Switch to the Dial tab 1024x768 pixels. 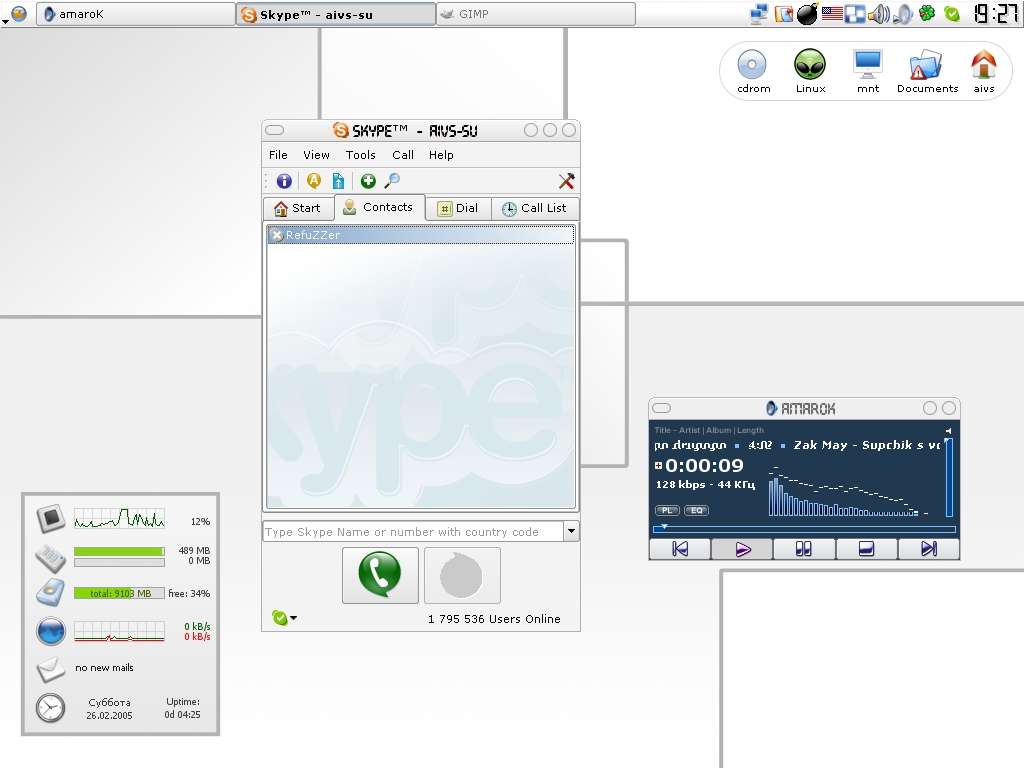pos(458,208)
